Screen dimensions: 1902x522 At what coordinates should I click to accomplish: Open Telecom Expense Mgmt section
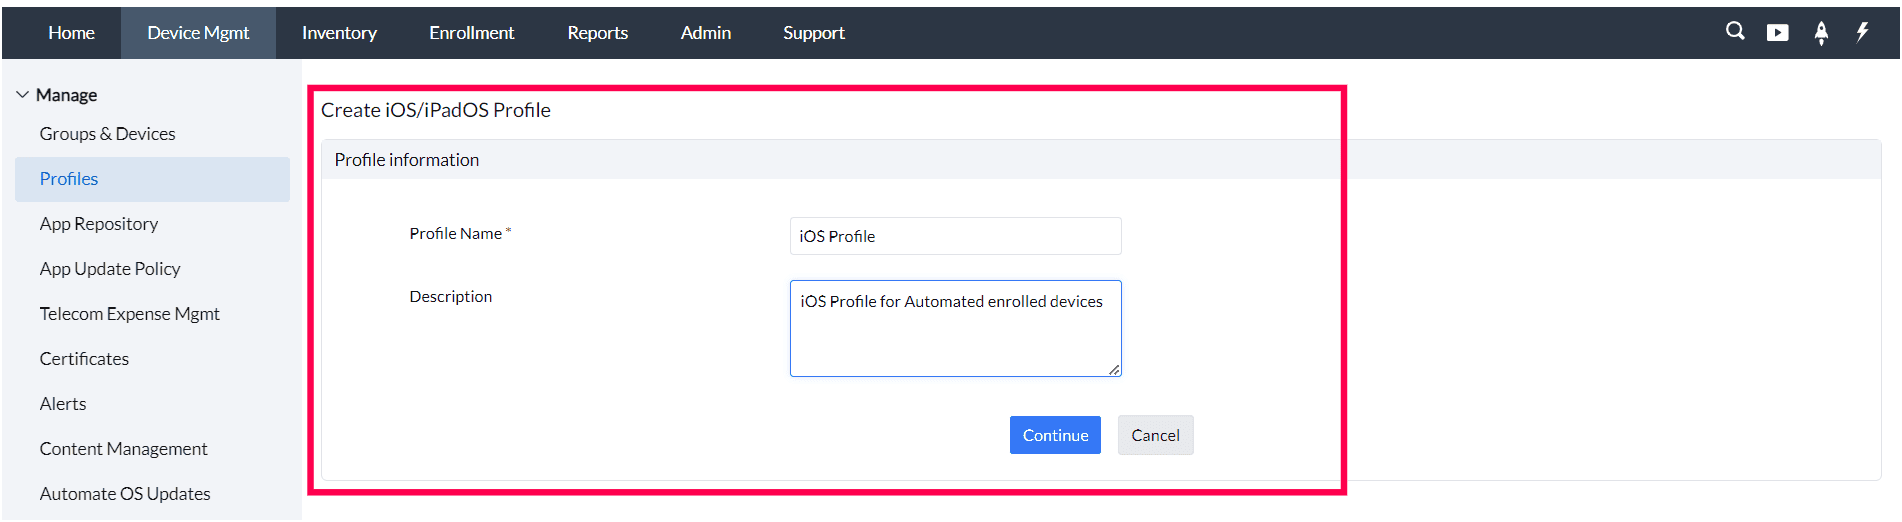[129, 314]
